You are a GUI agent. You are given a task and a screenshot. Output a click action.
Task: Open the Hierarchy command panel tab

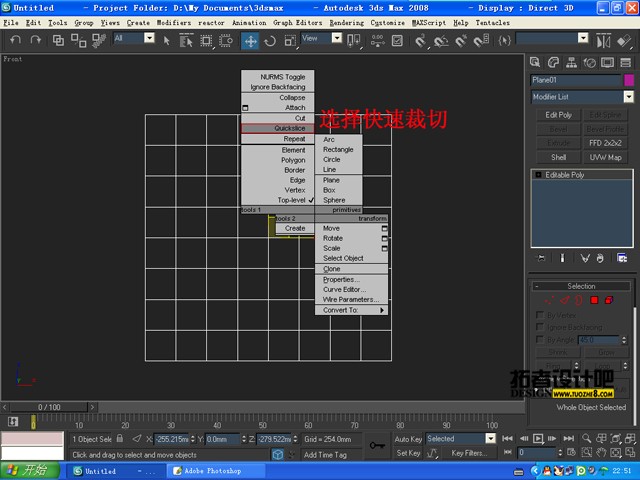coord(571,62)
